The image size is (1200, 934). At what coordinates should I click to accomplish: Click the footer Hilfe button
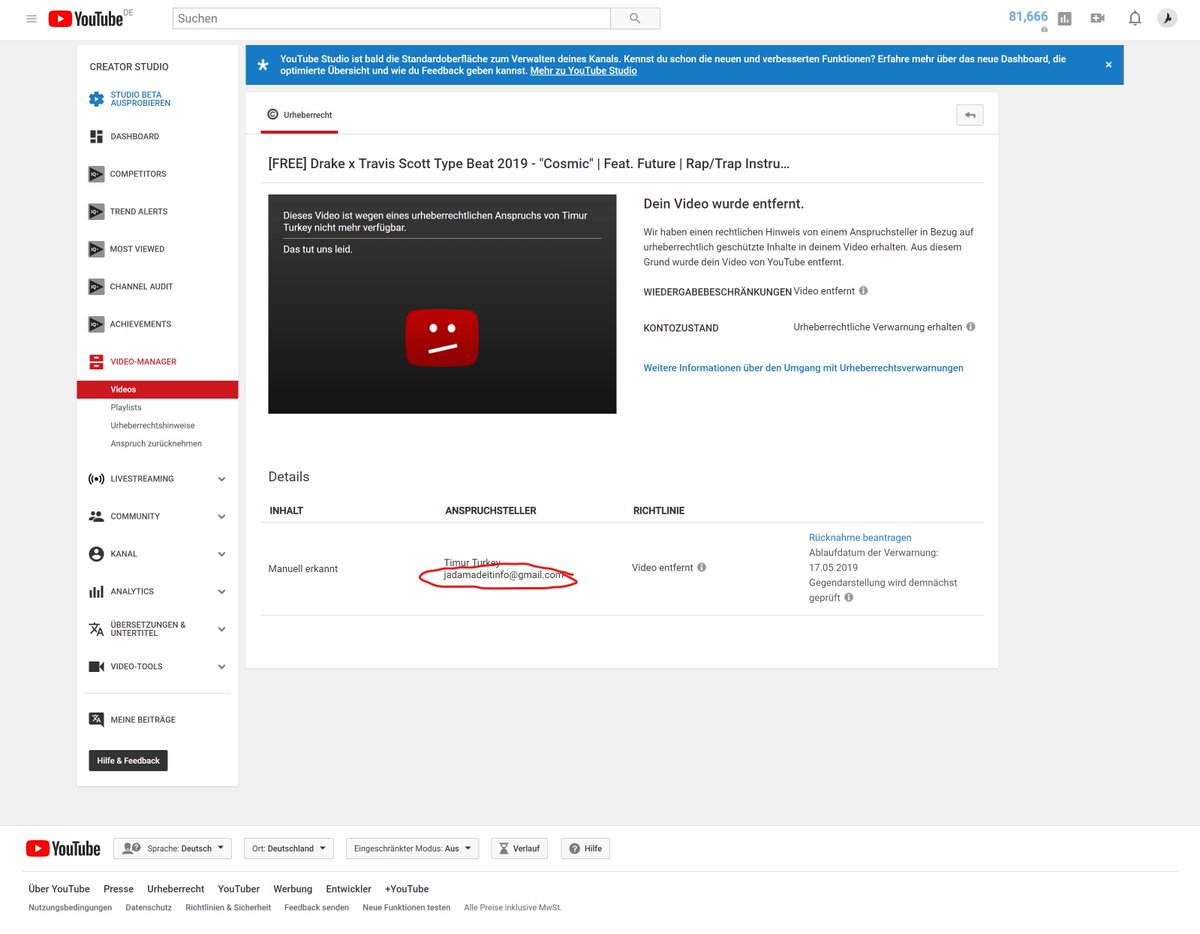pyautogui.click(x=586, y=848)
